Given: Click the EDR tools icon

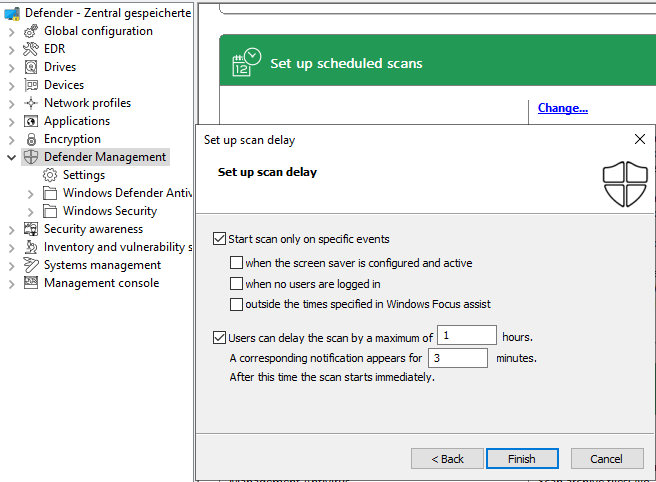Looking at the screenshot, I should pos(31,49).
